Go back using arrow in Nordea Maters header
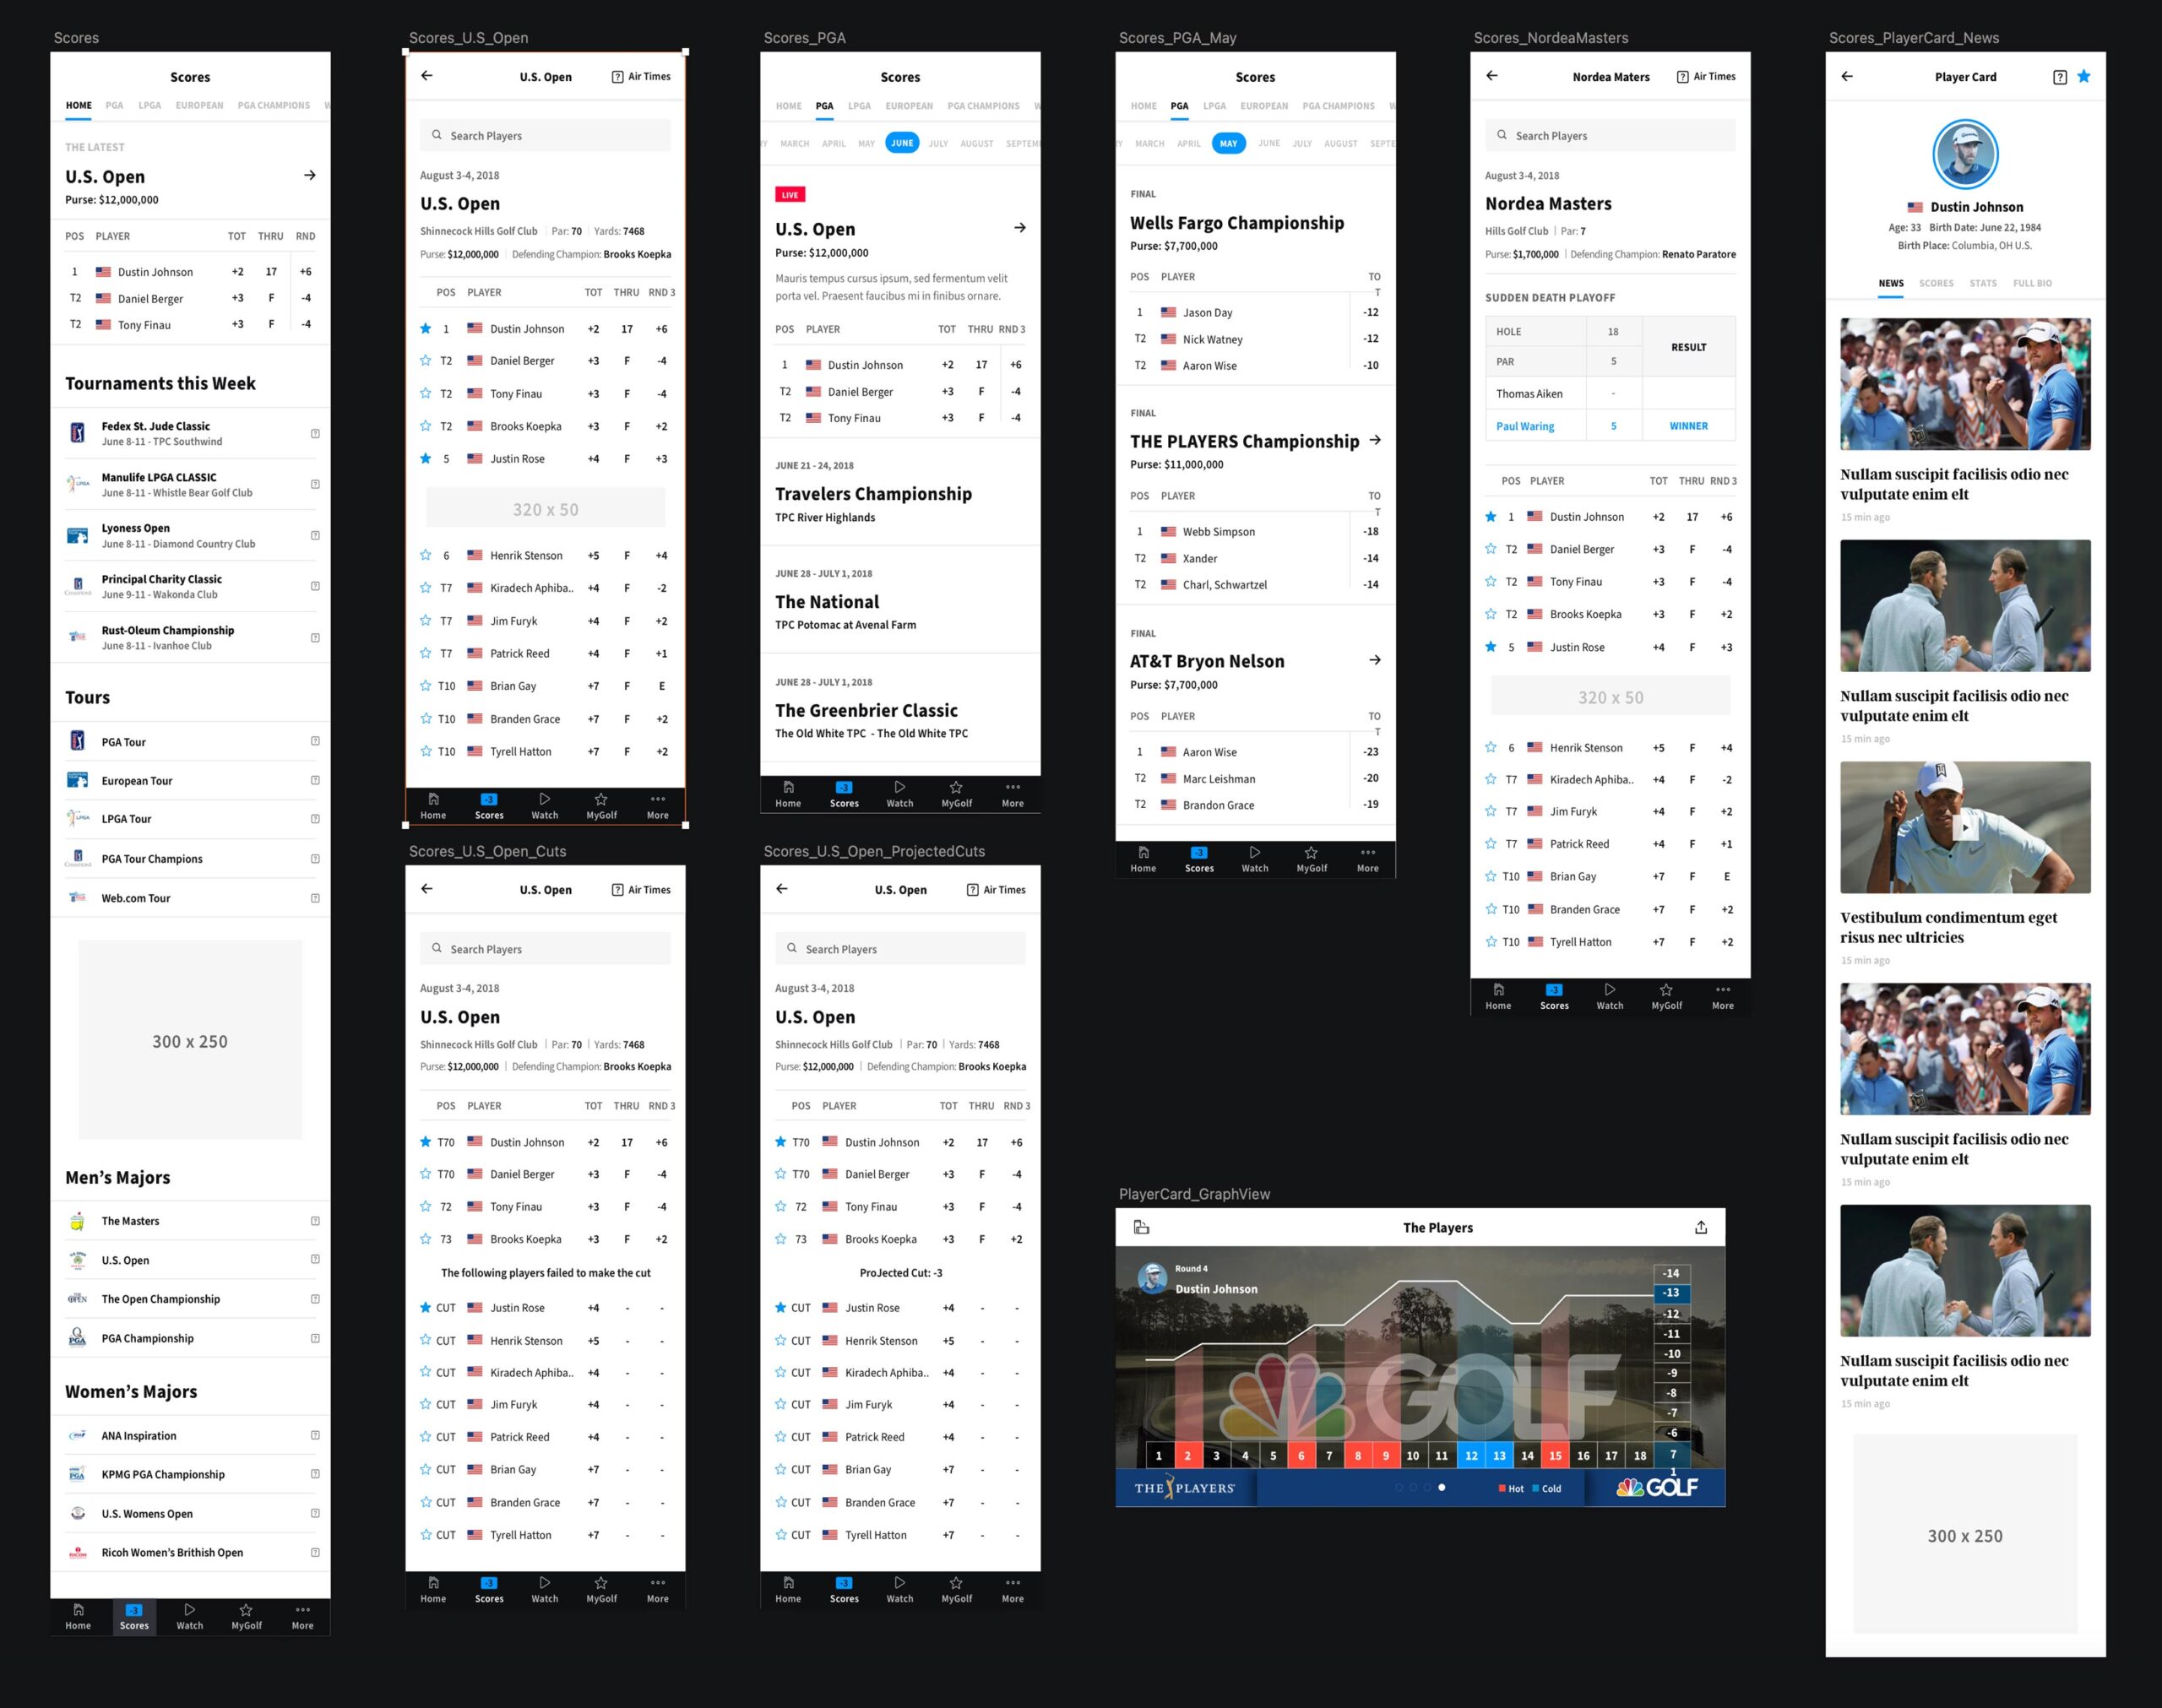This screenshot has width=2162, height=1708. point(1491,76)
